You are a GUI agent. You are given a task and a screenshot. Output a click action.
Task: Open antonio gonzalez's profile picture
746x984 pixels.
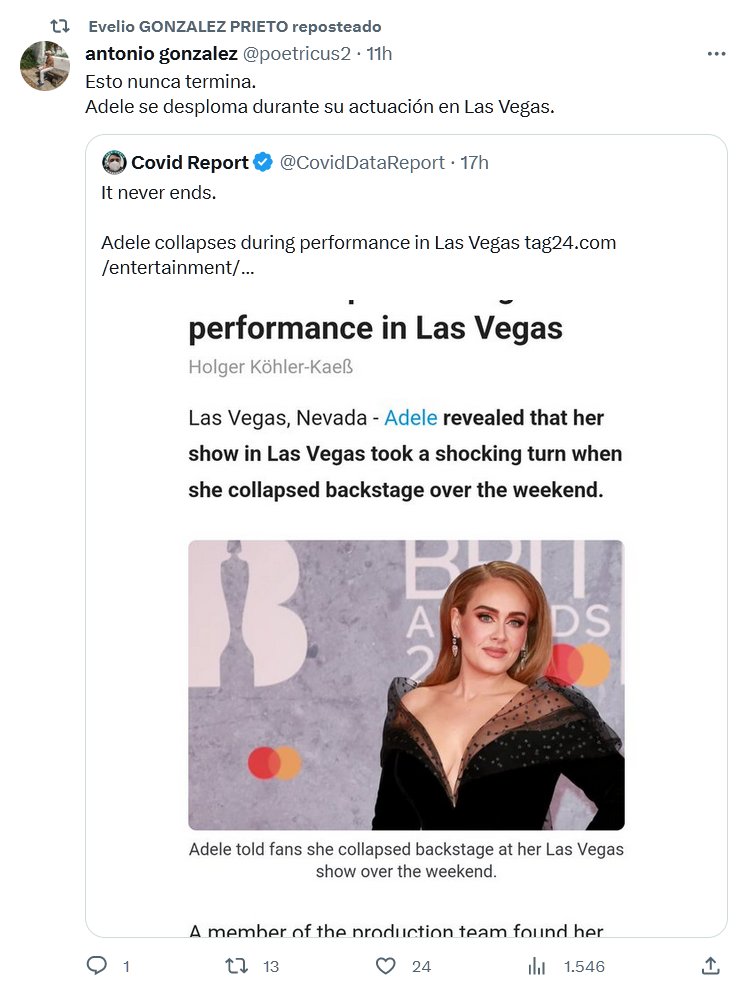coord(45,66)
